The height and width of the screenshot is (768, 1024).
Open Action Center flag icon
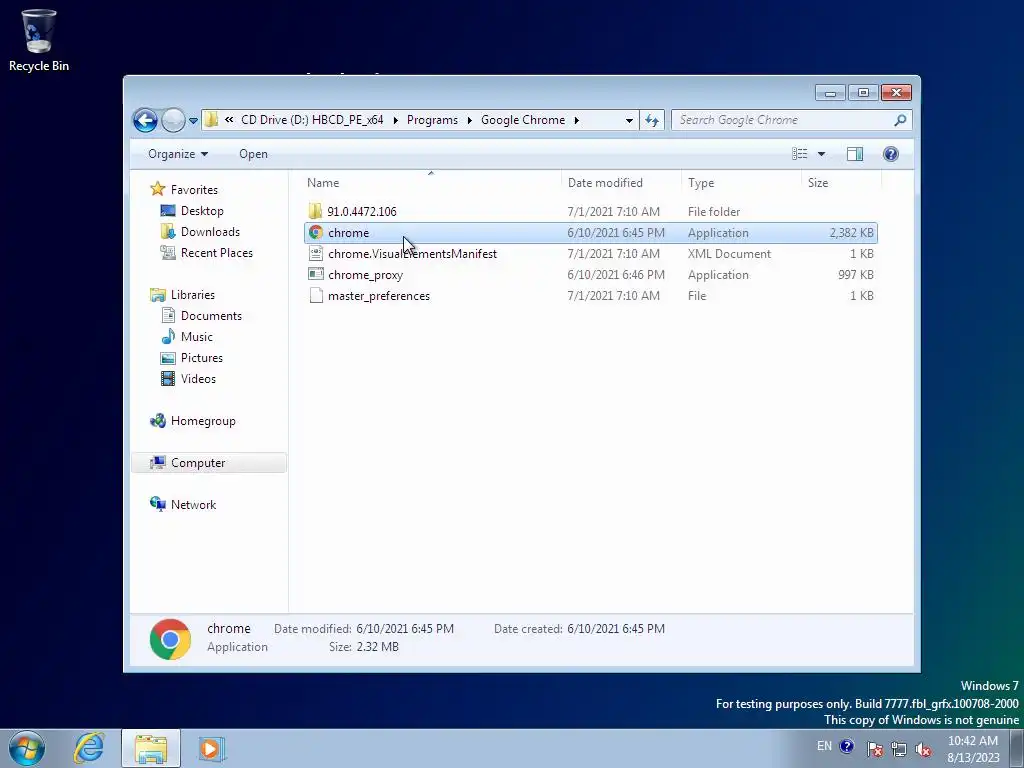875,749
